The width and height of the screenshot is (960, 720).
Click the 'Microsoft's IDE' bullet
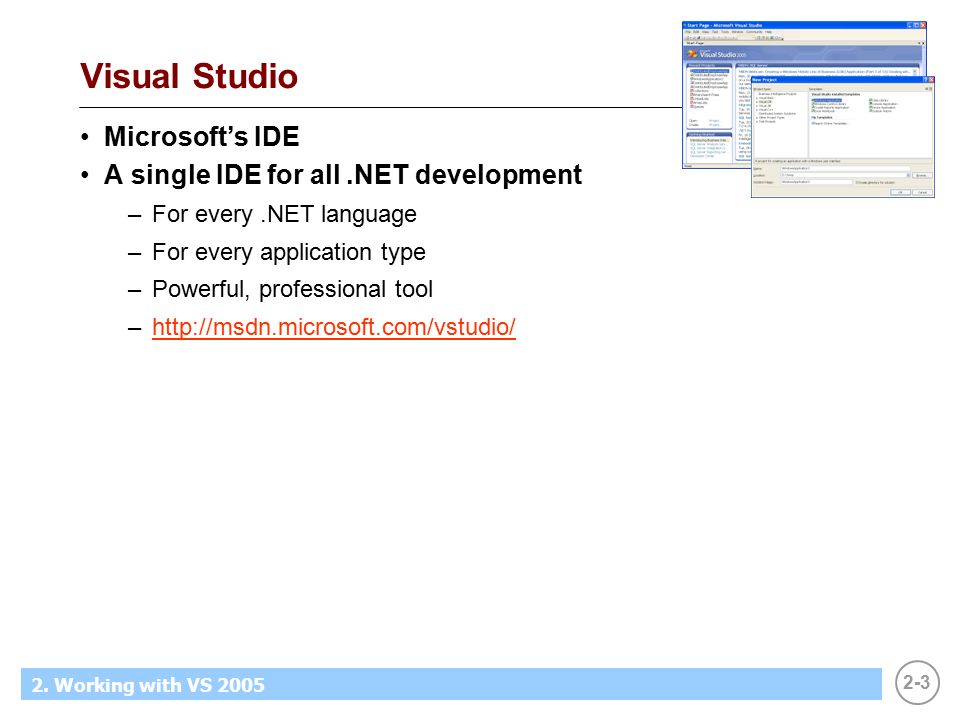click(201, 137)
